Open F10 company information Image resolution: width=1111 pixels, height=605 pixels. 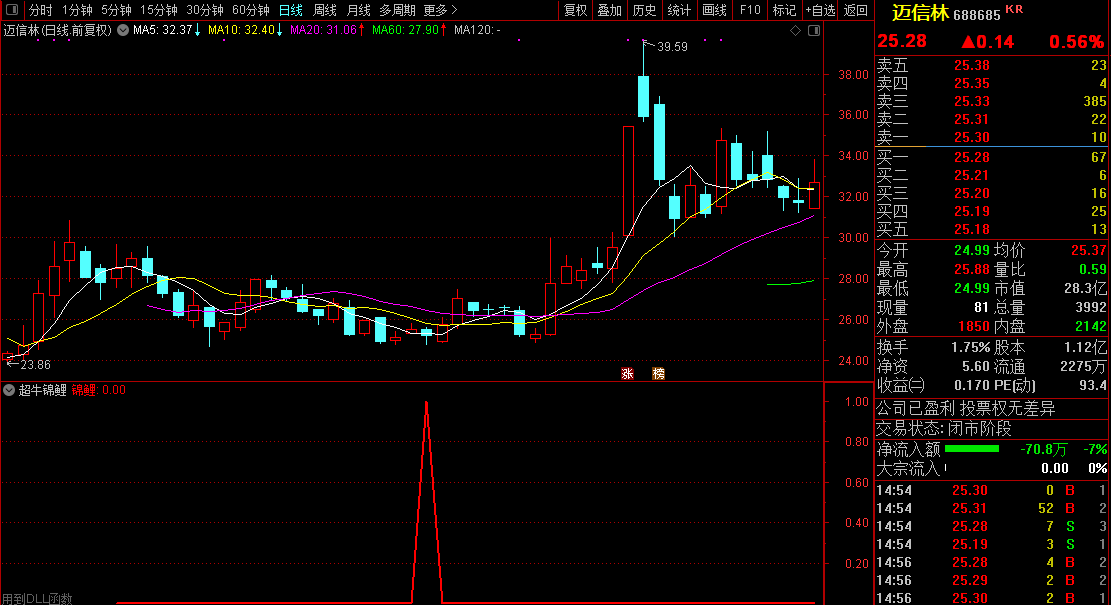[x=749, y=10]
